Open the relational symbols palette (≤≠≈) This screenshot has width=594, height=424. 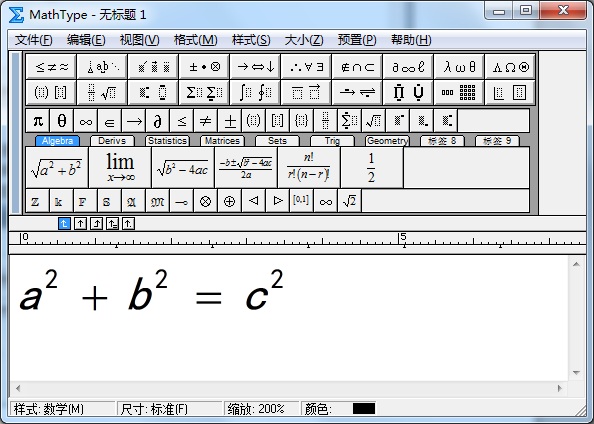(51, 67)
